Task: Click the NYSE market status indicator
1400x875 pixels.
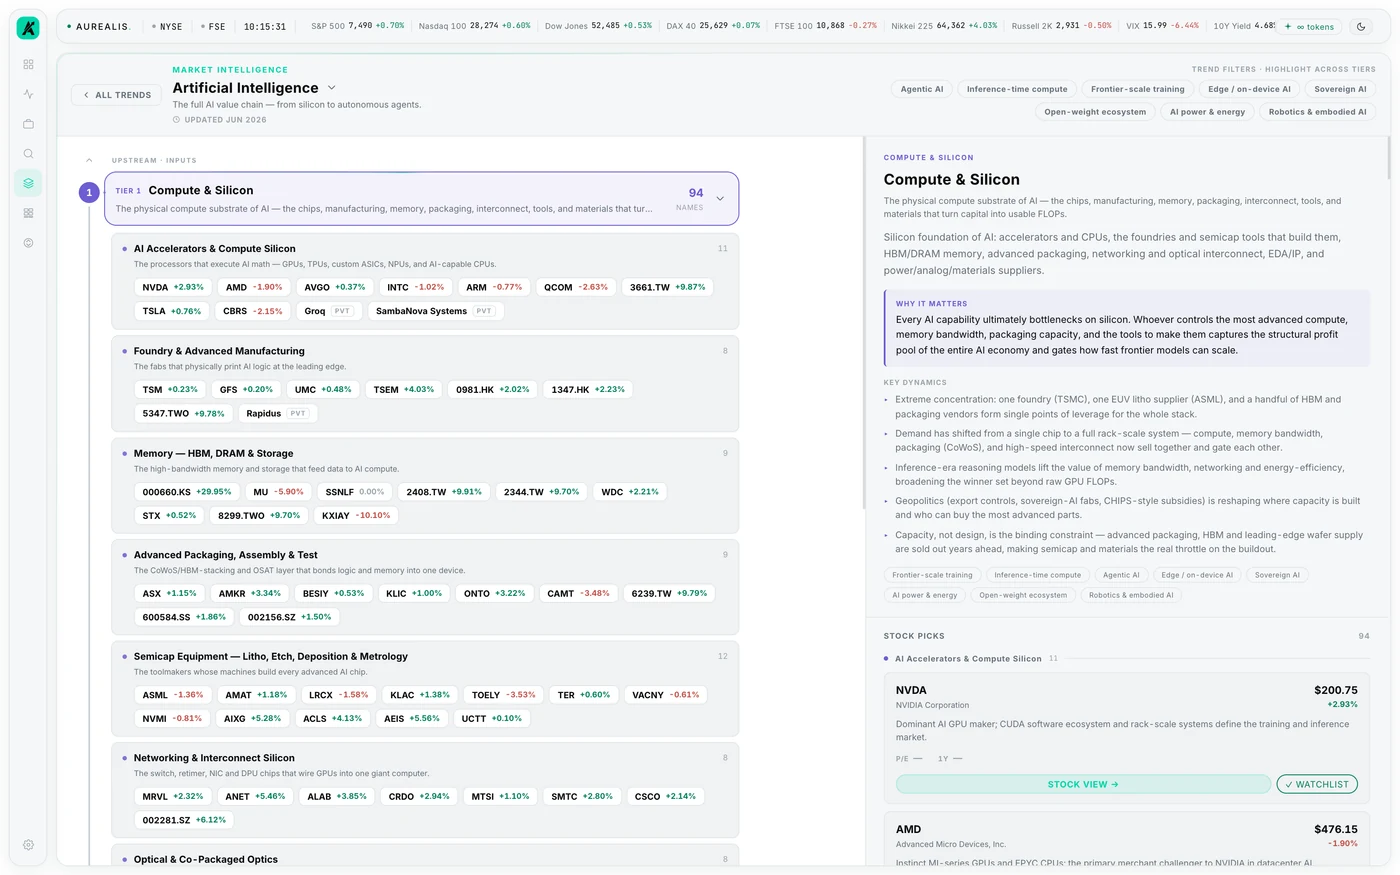Action: [167, 27]
